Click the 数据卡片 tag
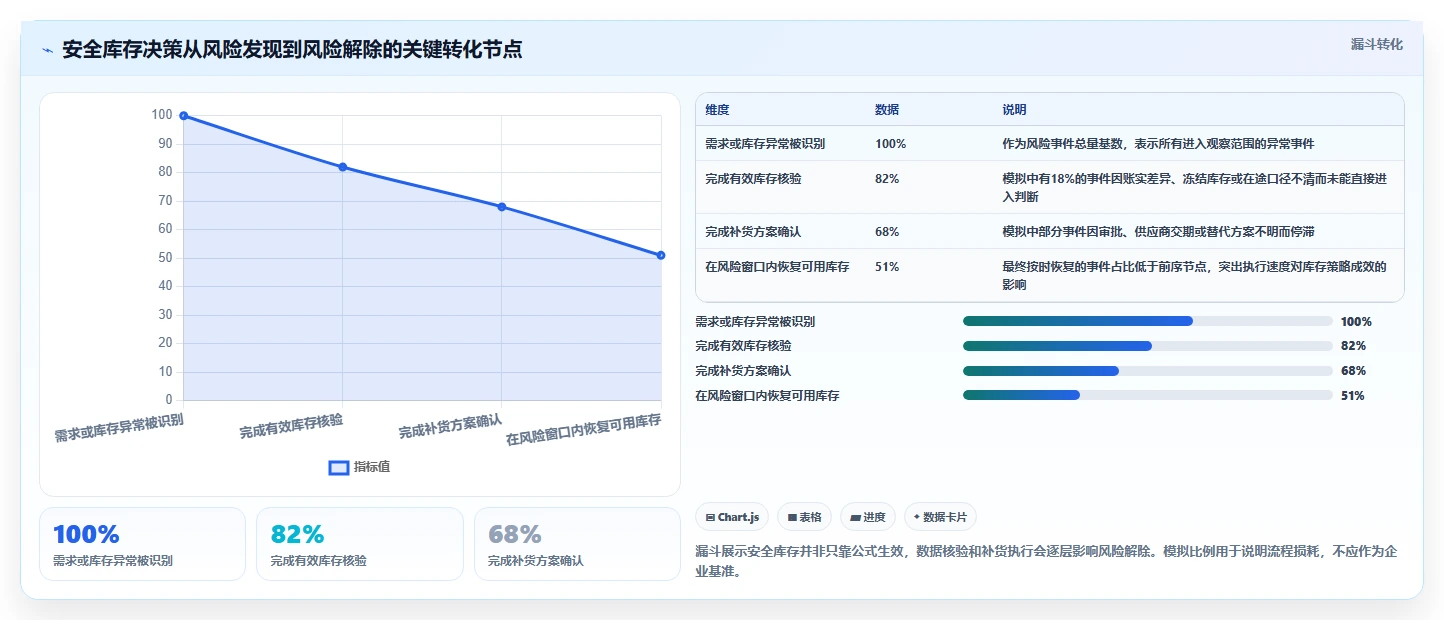Viewport: 1444px width, 620px height. click(x=940, y=517)
